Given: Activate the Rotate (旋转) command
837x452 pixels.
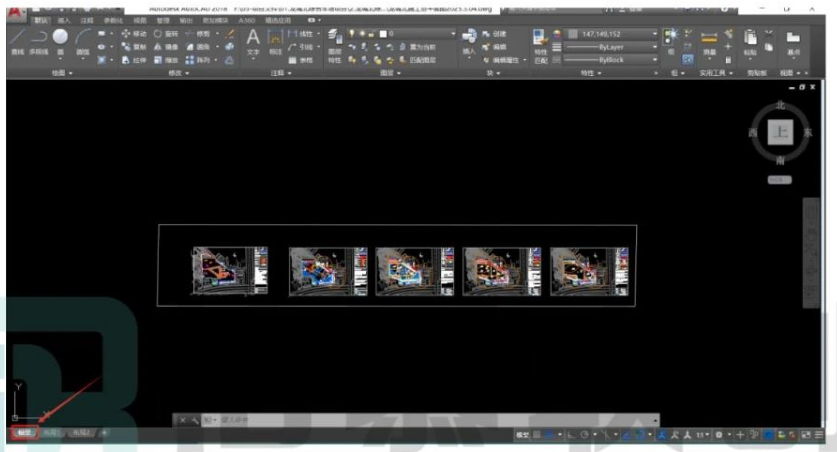Looking at the screenshot, I should [166, 34].
